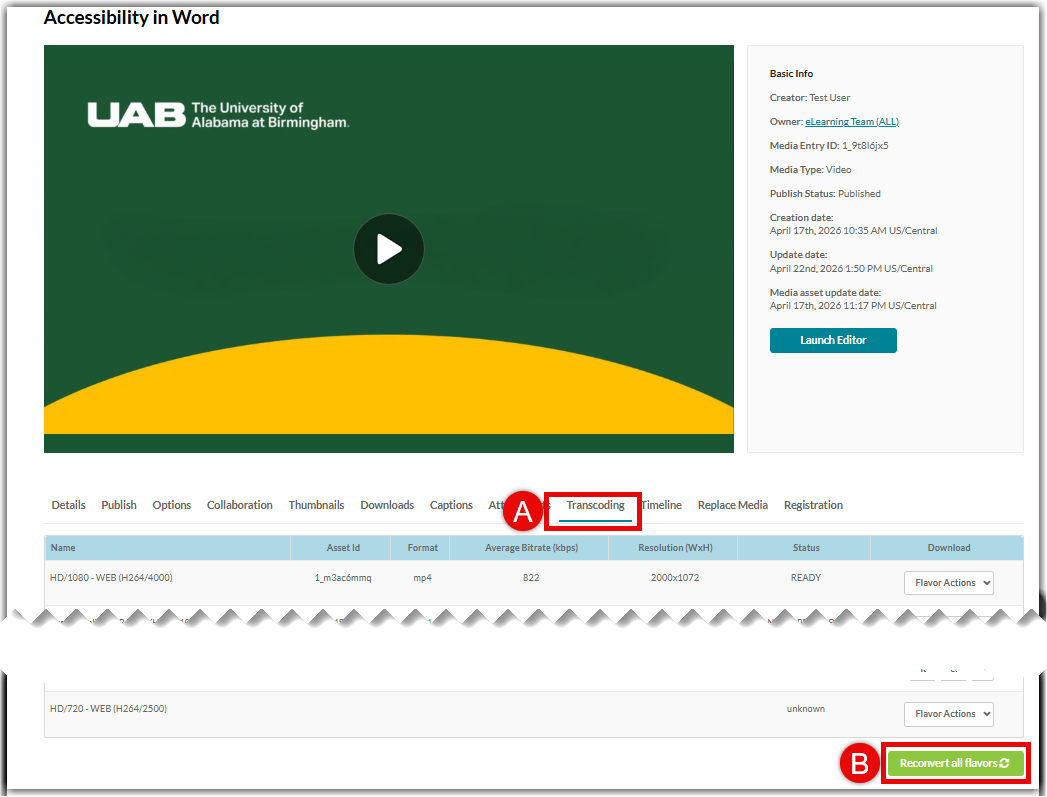The image size is (1047, 797).
Task: Go to the Thumbnails tab
Action: 317,505
